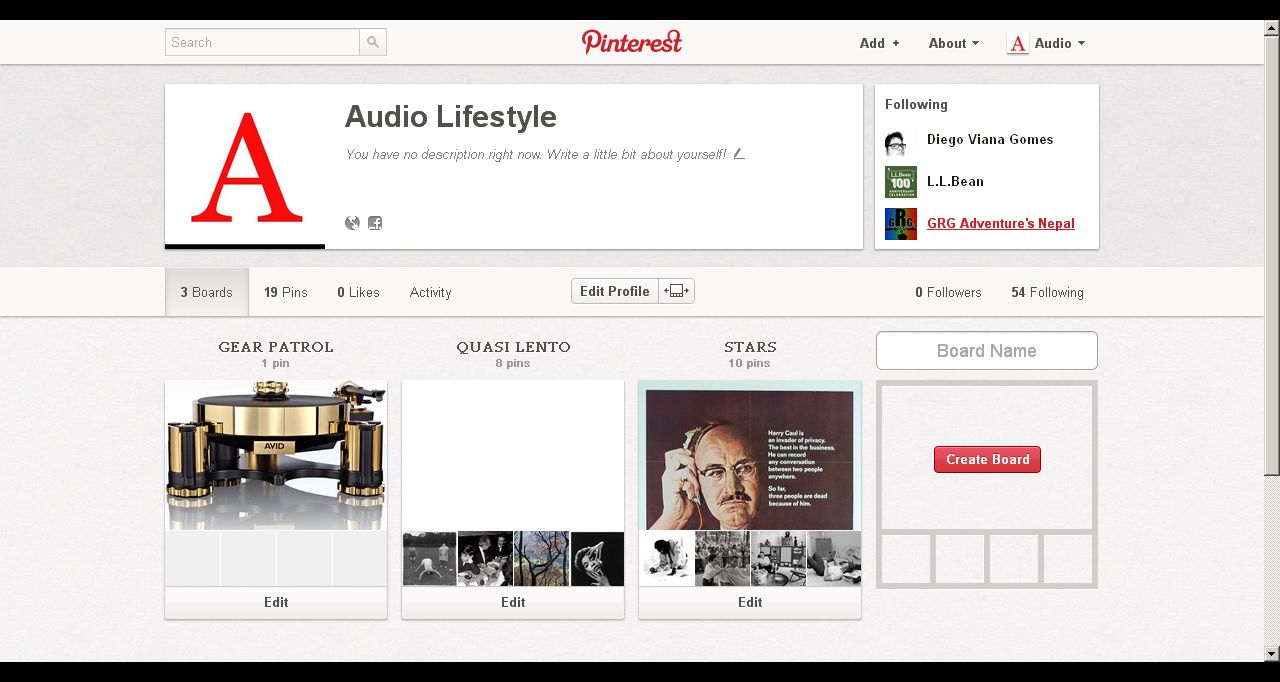Viewport: 1280px width, 682px height.
Task: View the 54 Following list
Action: (x=1047, y=292)
